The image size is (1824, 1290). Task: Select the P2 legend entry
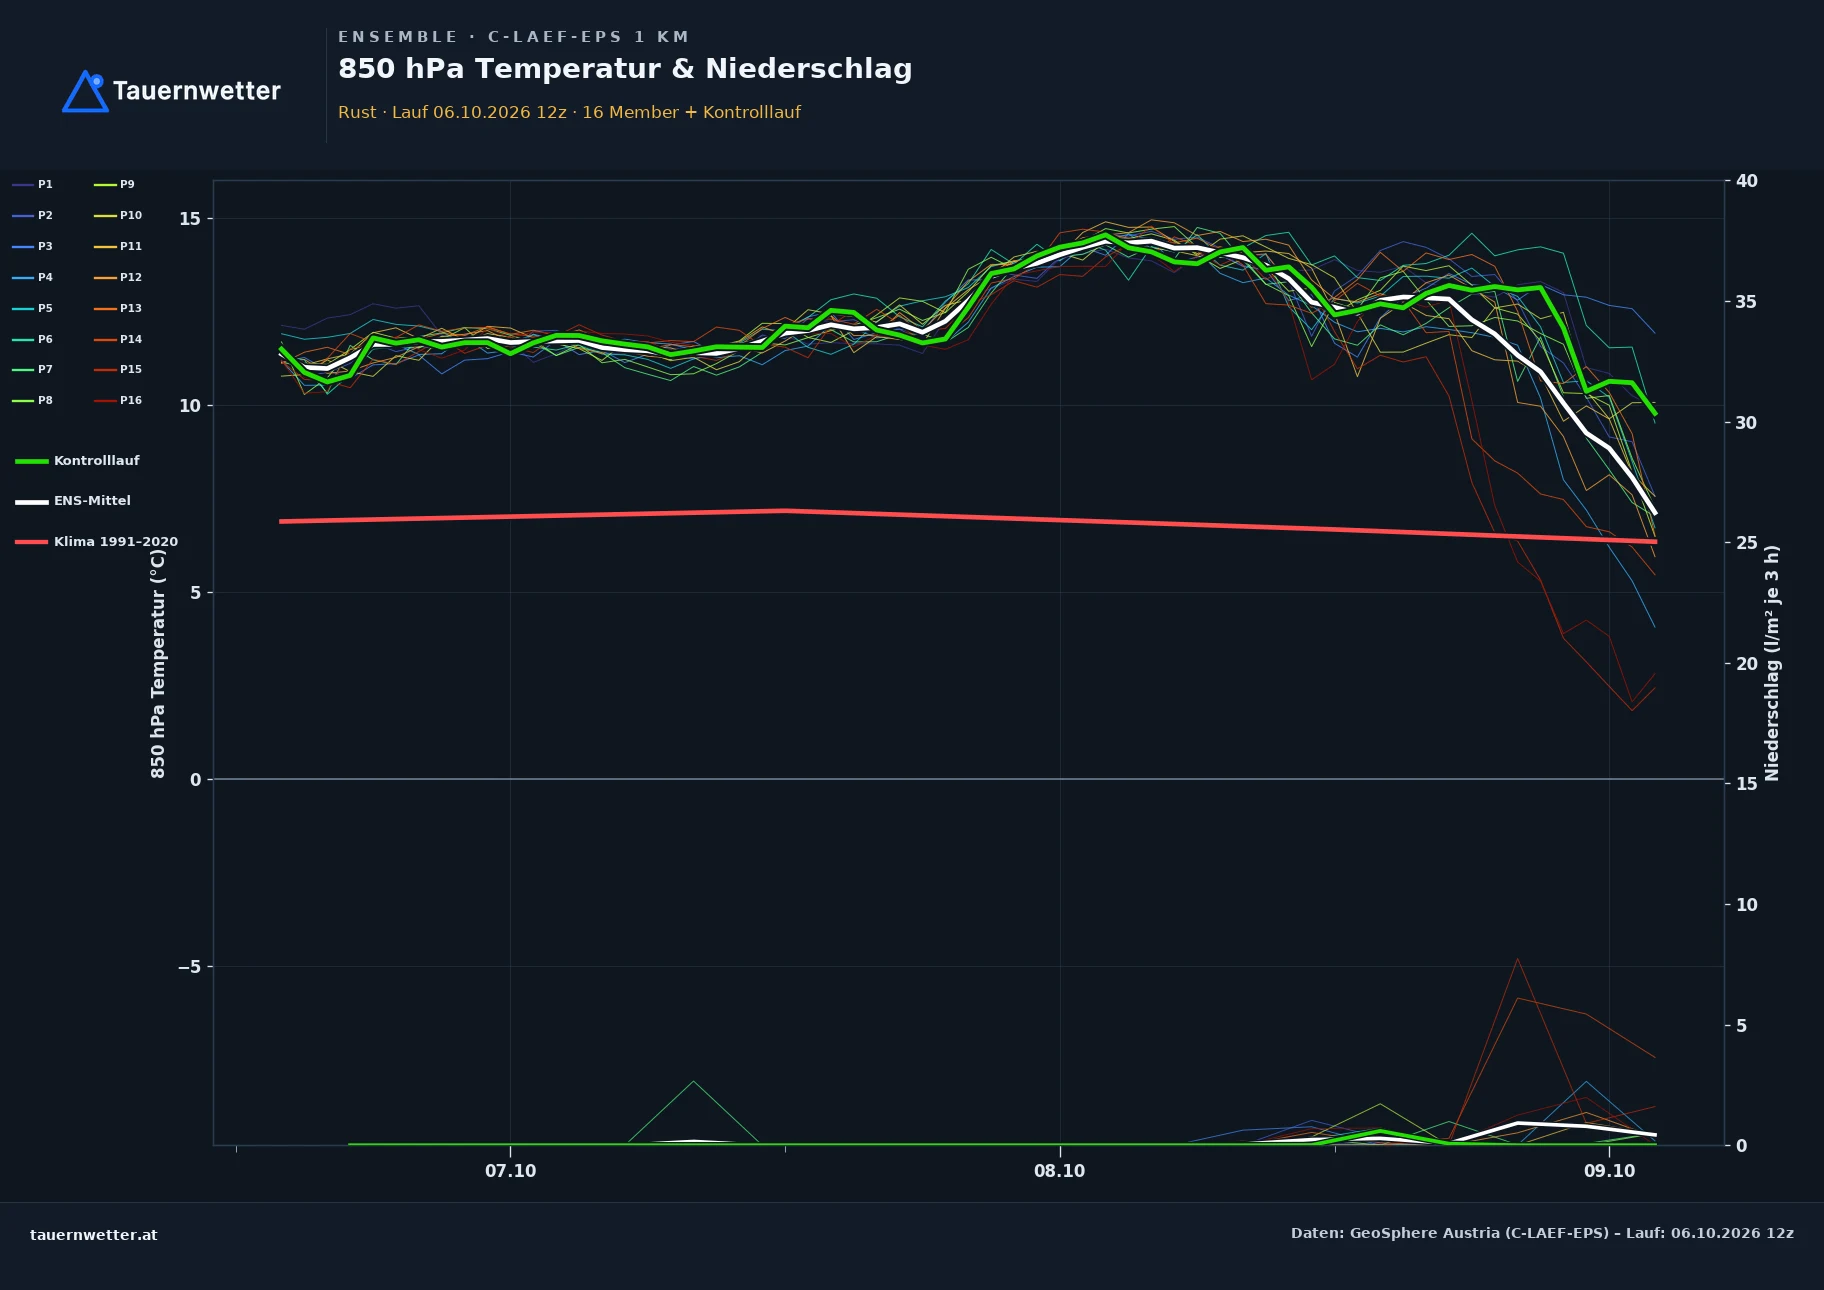coord(33,216)
